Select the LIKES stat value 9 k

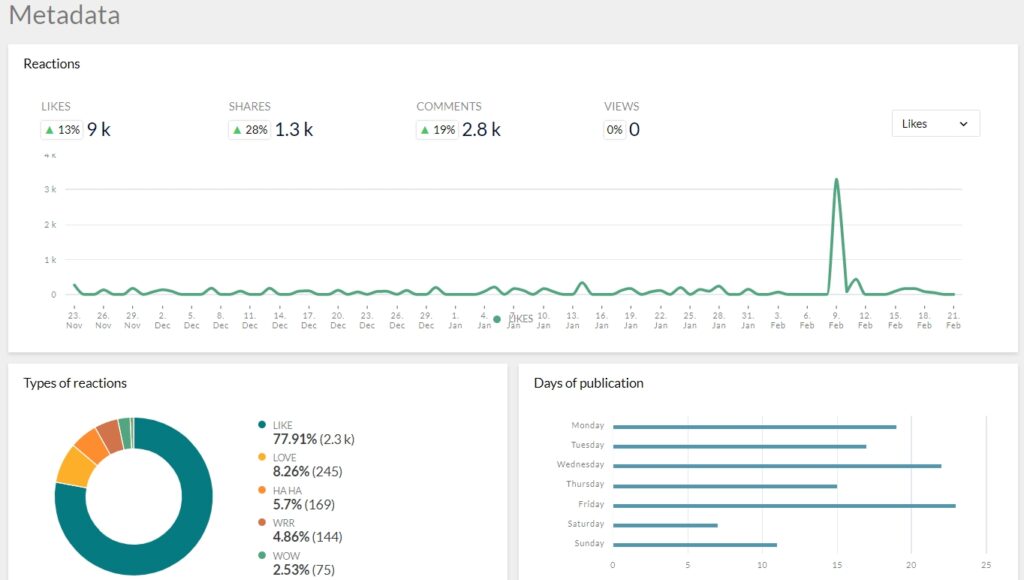[x=99, y=129]
